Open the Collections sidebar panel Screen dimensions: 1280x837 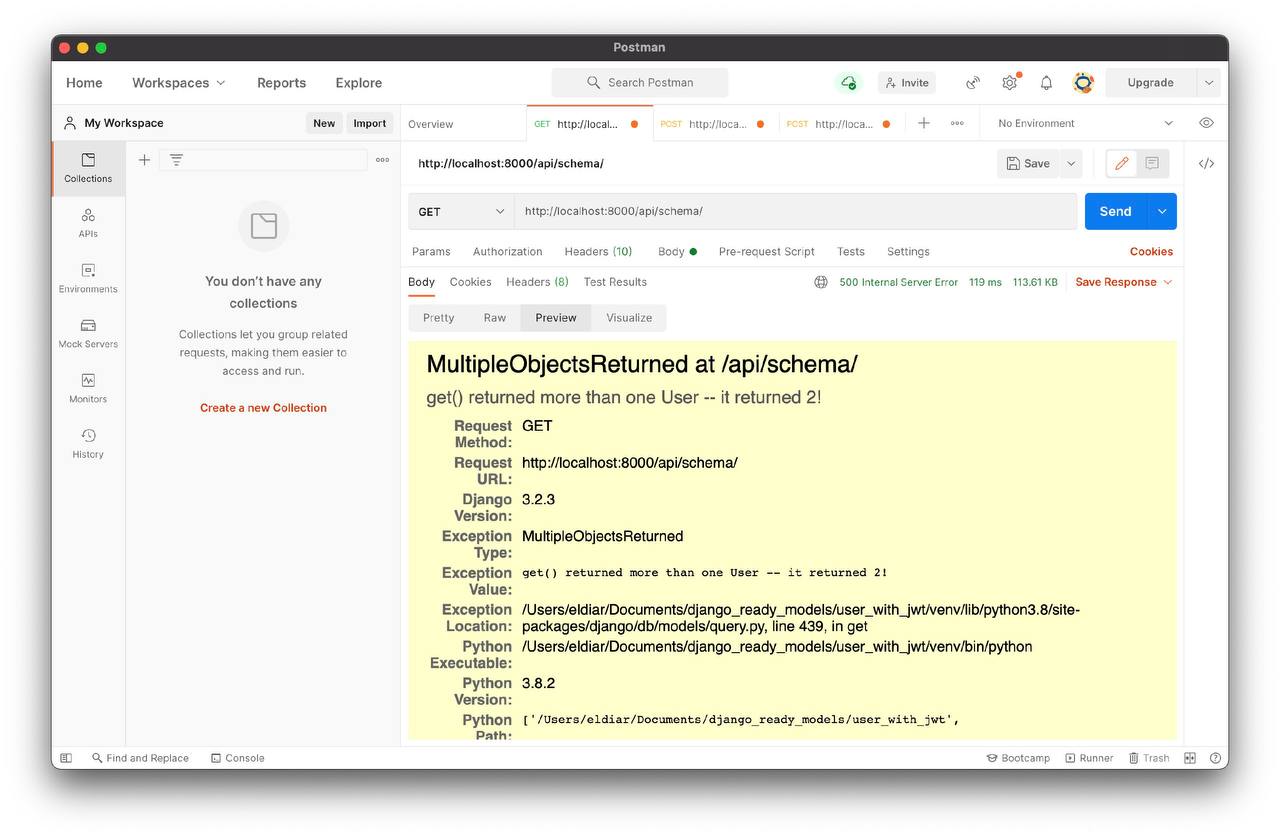tap(88, 168)
